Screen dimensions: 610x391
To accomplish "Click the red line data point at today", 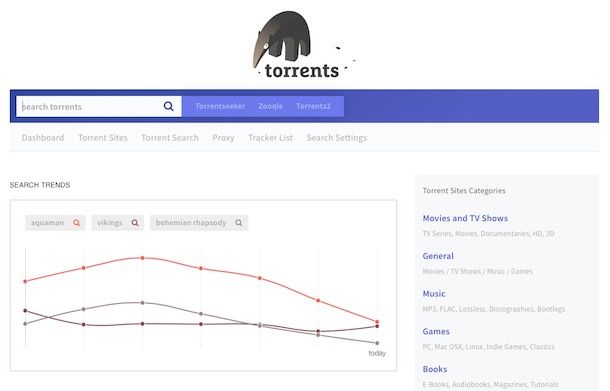I will [377, 322].
